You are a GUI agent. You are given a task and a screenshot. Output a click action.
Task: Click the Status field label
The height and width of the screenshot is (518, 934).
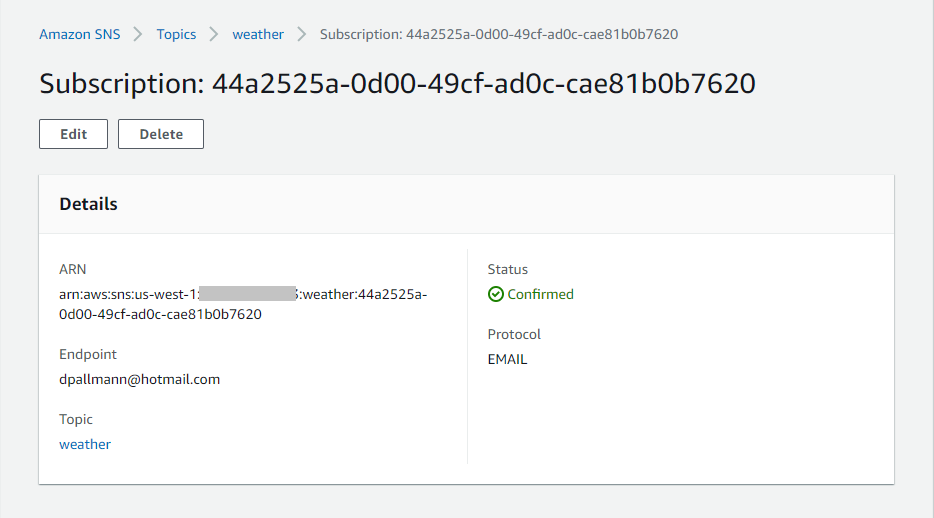(x=508, y=269)
